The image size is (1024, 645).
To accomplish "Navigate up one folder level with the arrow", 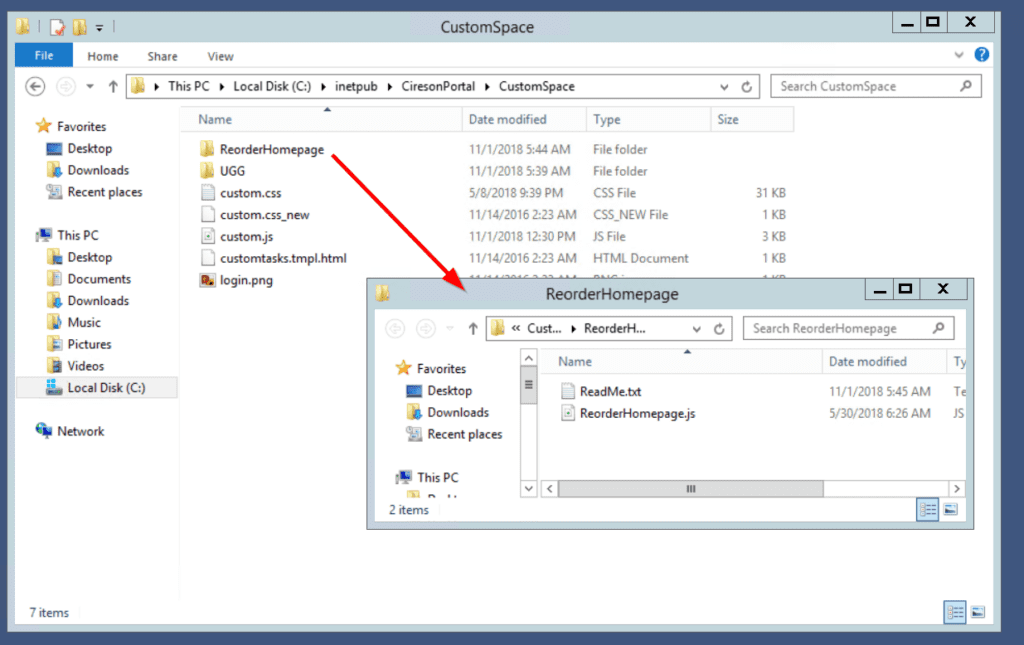I will [x=113, y=86].
